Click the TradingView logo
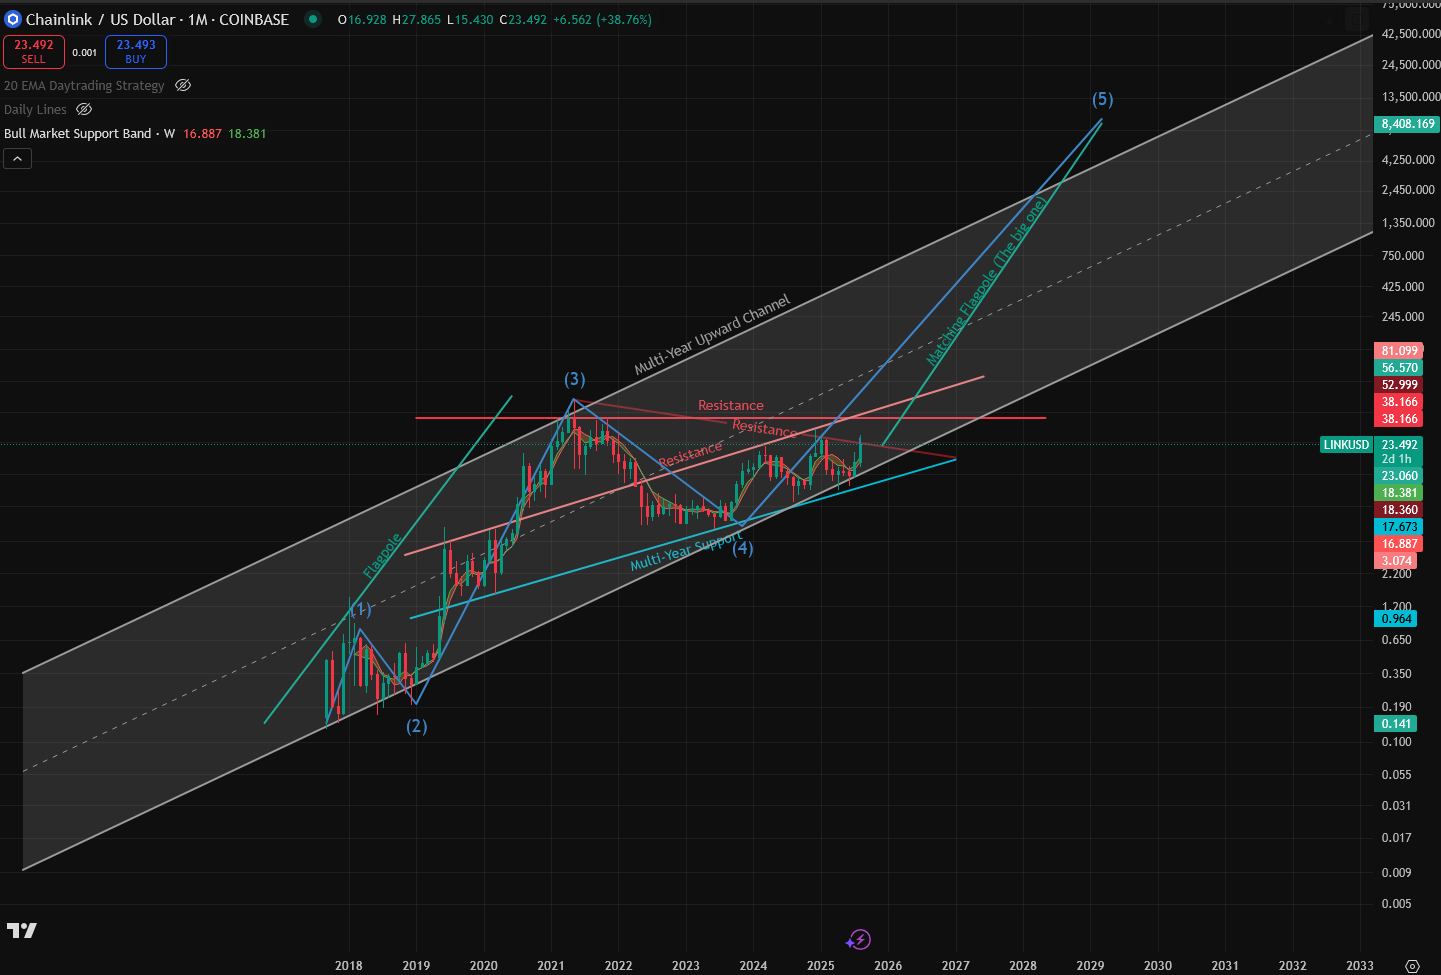This screenshot has height=975, width=1441. (22, 930)
